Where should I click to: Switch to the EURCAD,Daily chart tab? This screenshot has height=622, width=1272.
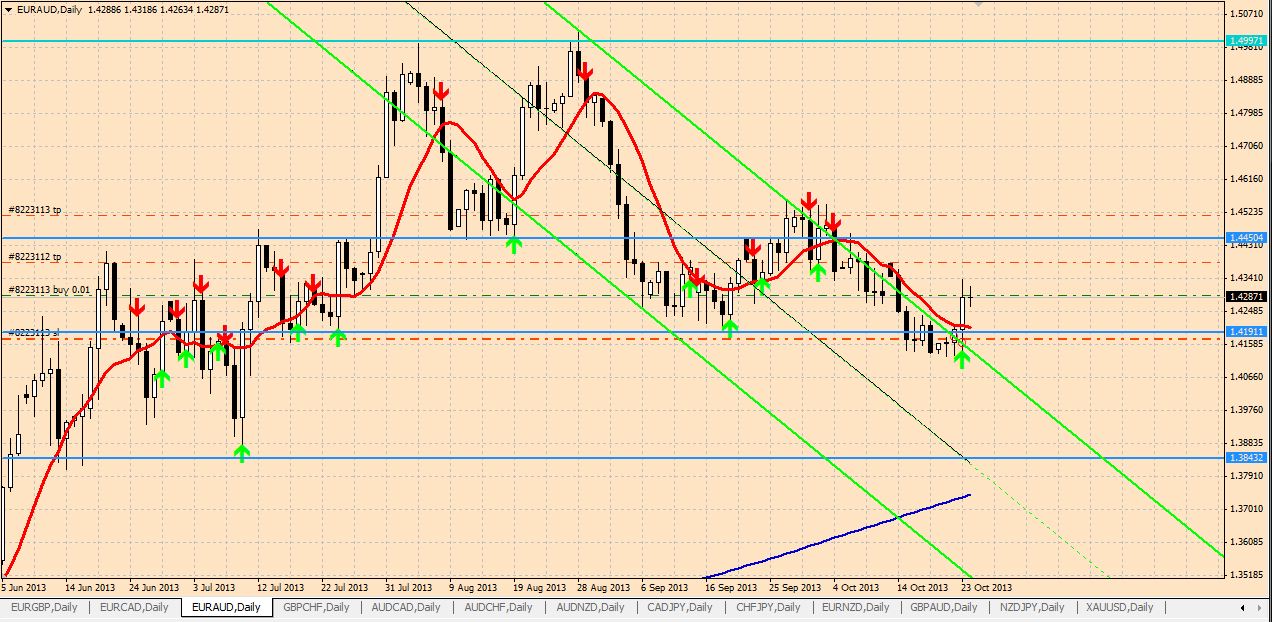(135, 607)
